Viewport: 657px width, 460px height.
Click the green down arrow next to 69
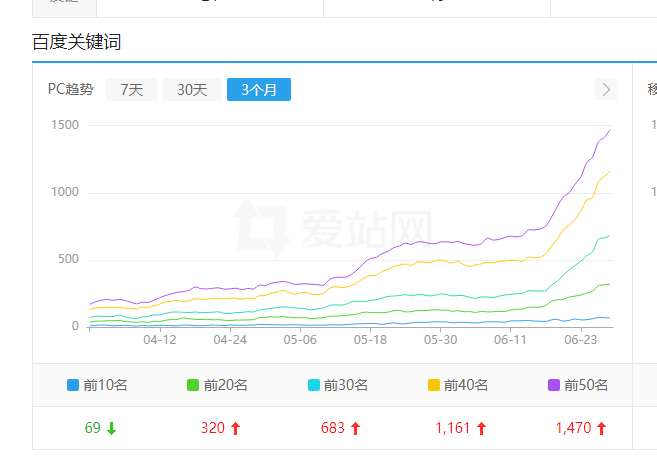111,429
